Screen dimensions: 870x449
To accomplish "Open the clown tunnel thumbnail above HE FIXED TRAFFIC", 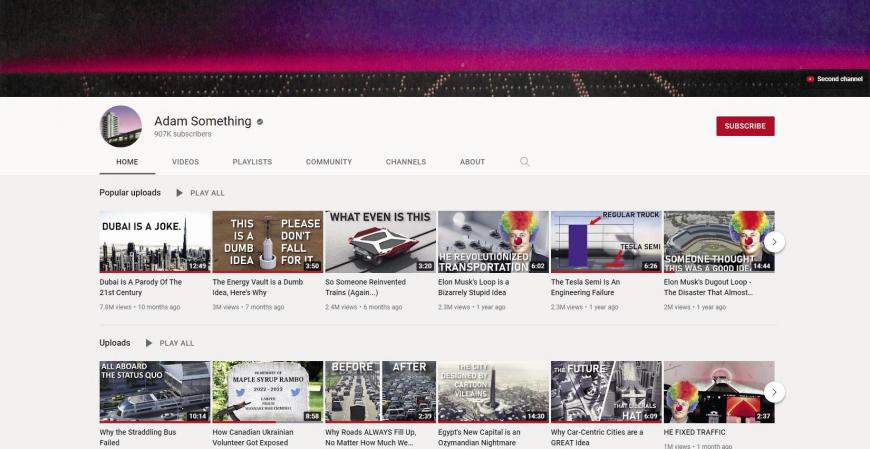I will (x=719, y=392).
